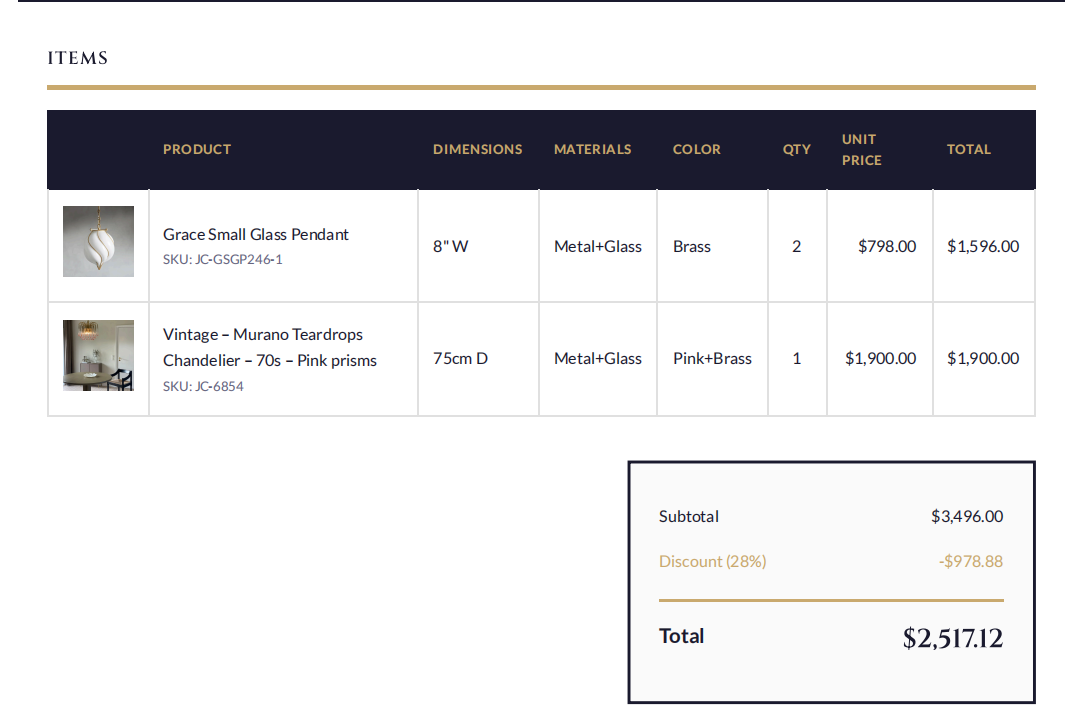Select quantity 2 for Grace Pendant
The width and height of the screenshot is (1080, 727).
pyautogui.click(x=796, y=247)
